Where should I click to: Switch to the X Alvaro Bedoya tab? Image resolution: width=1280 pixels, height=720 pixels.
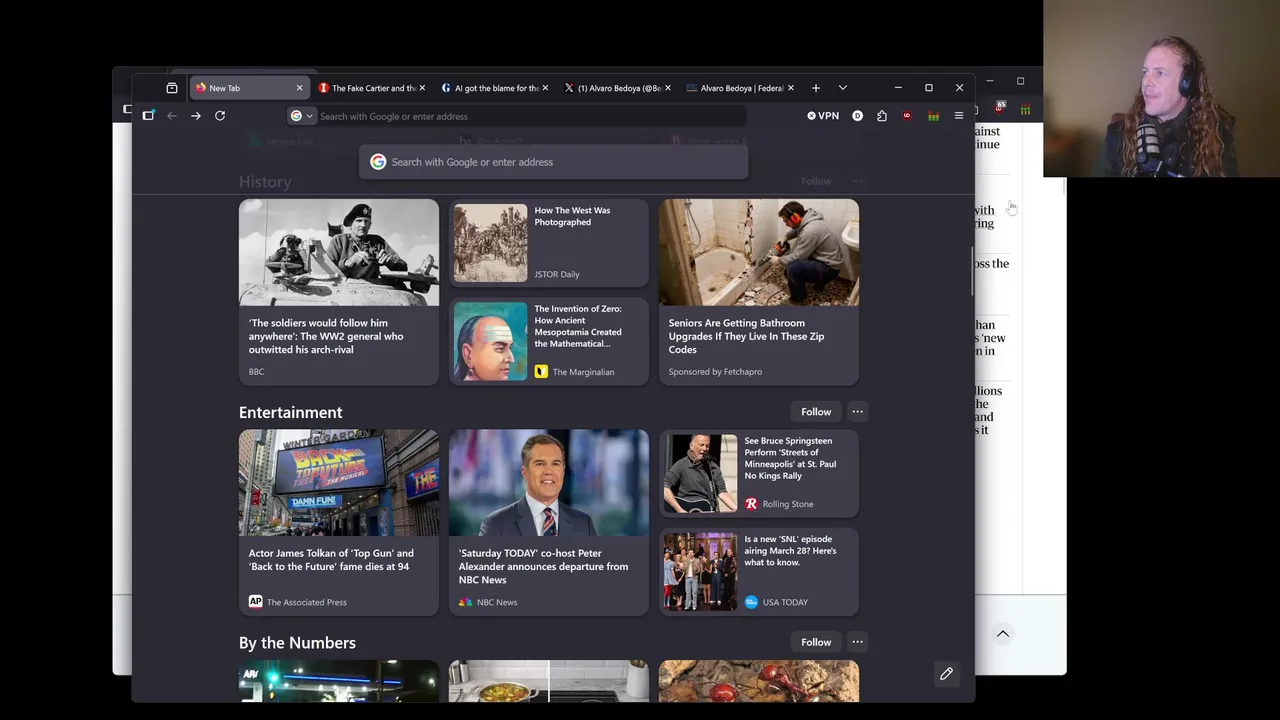pos(617,88)
